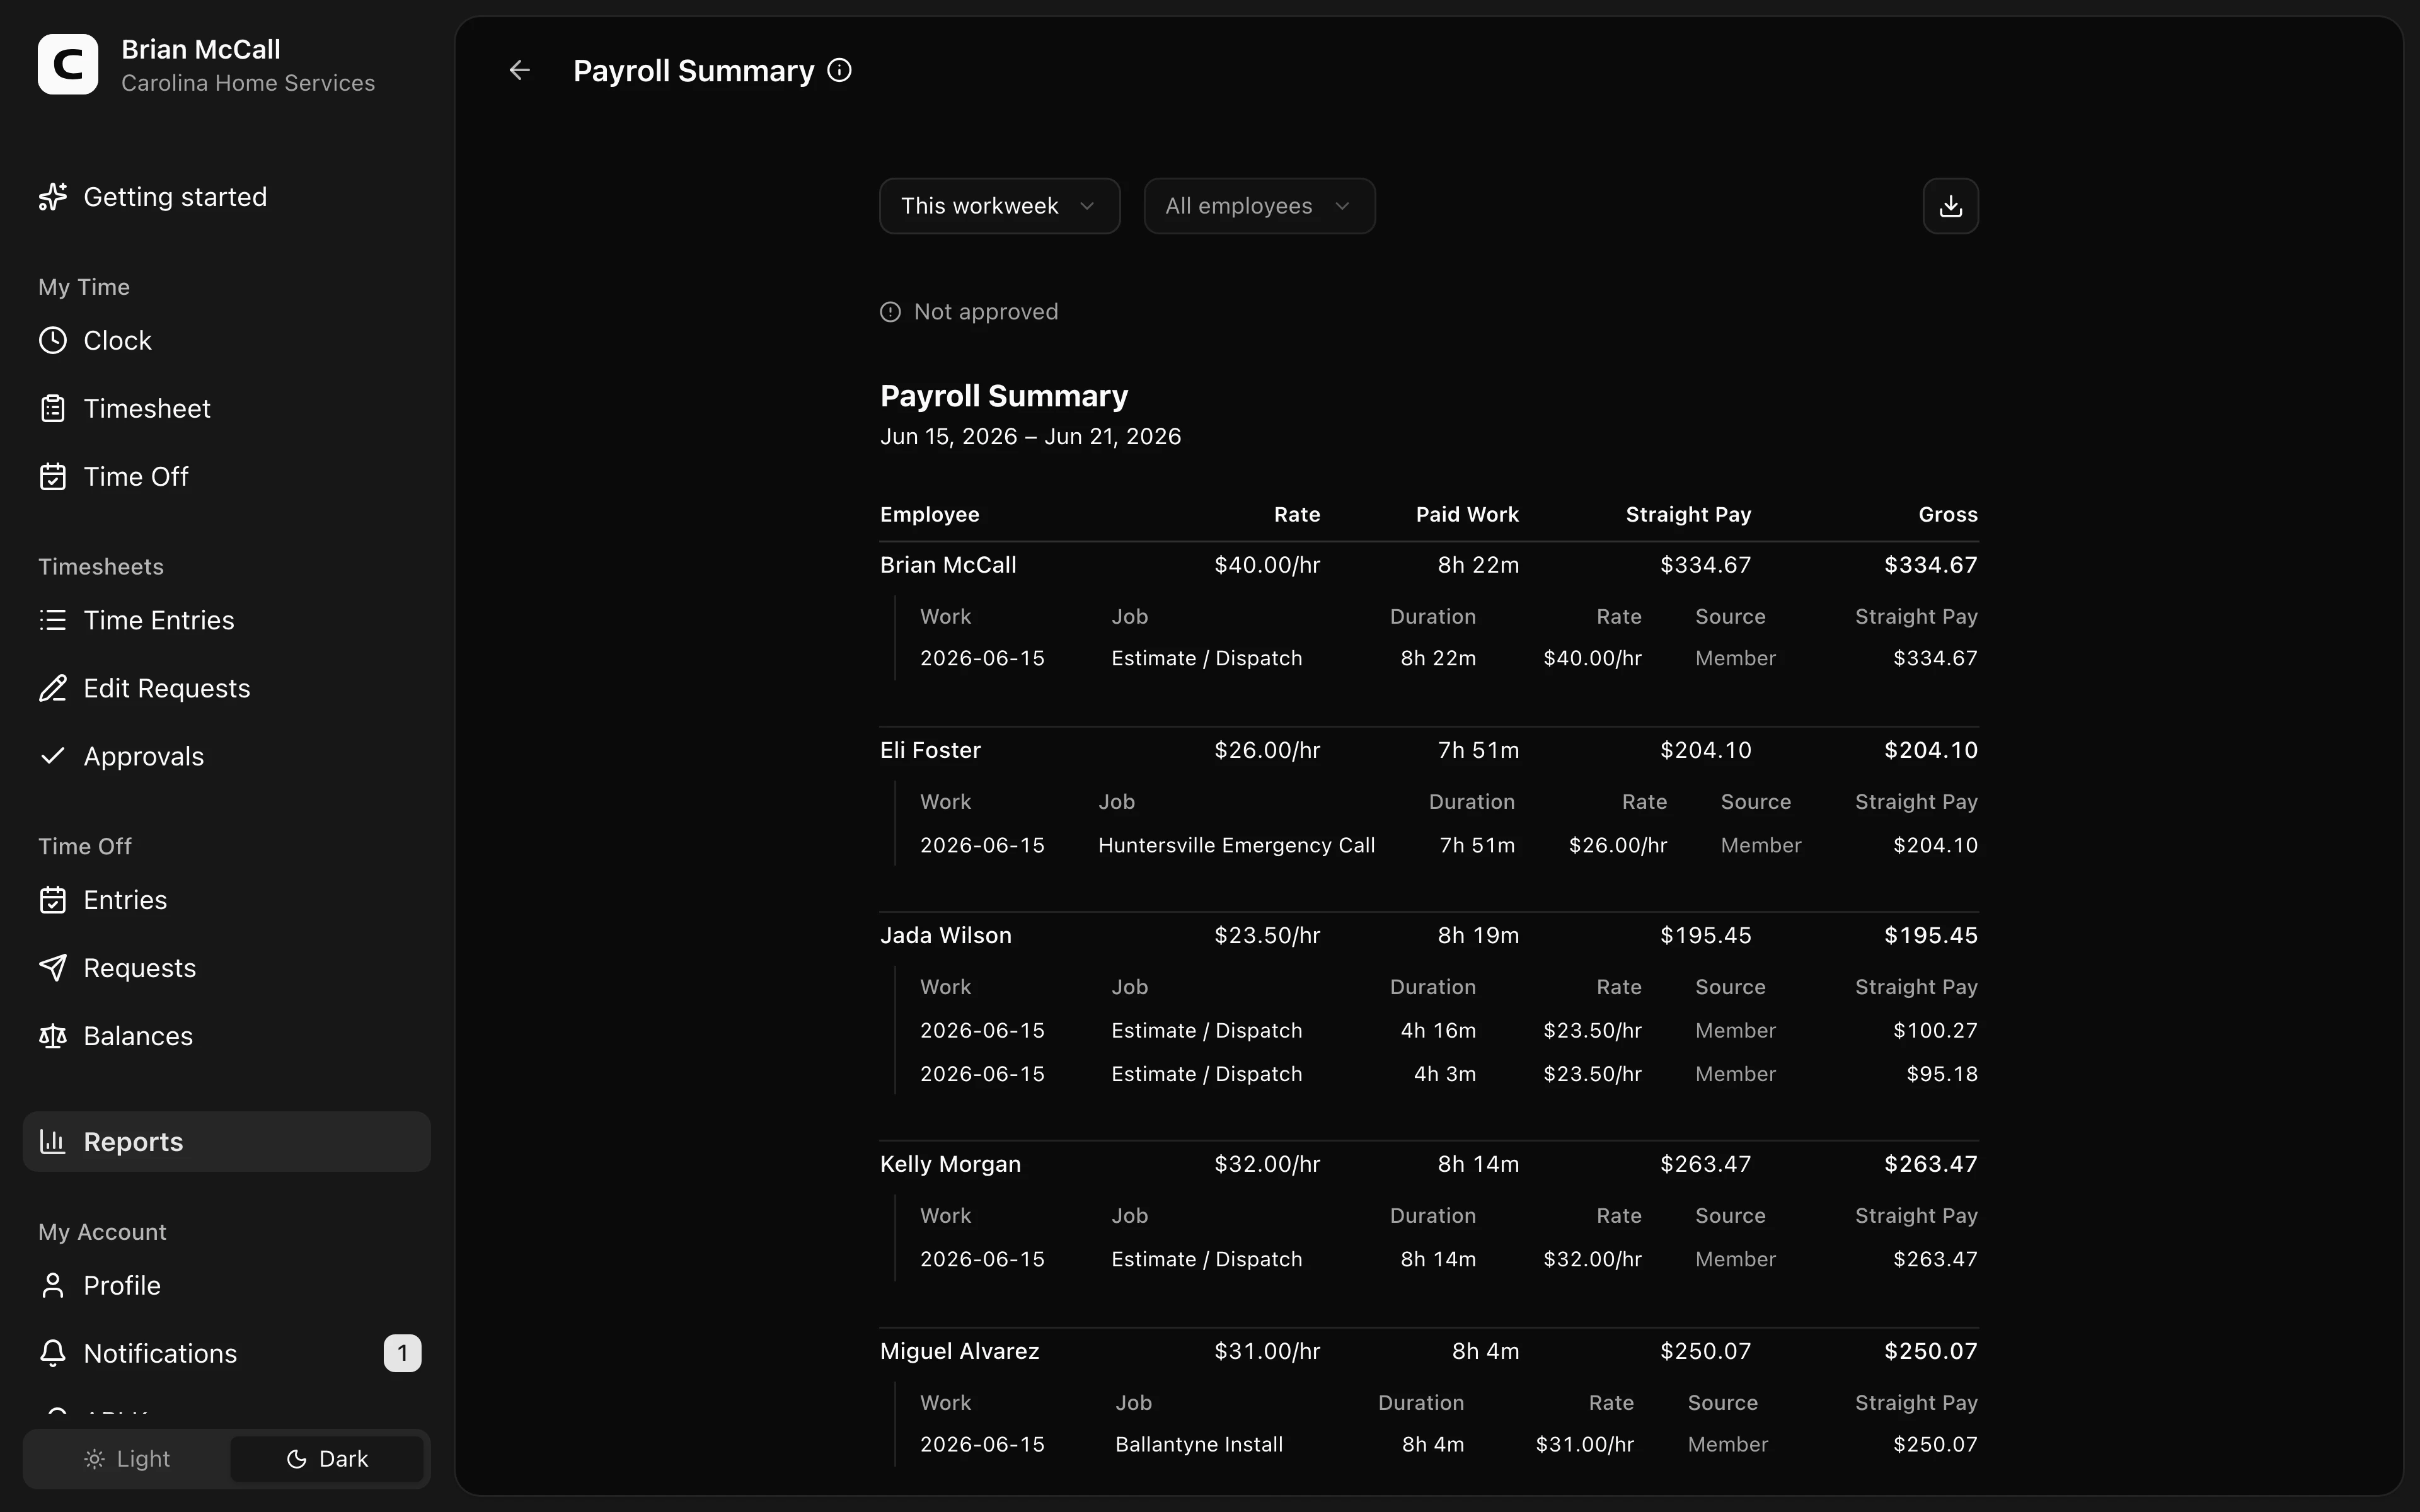
Task: Open Notifications page
Action: tap(227, 1353)
